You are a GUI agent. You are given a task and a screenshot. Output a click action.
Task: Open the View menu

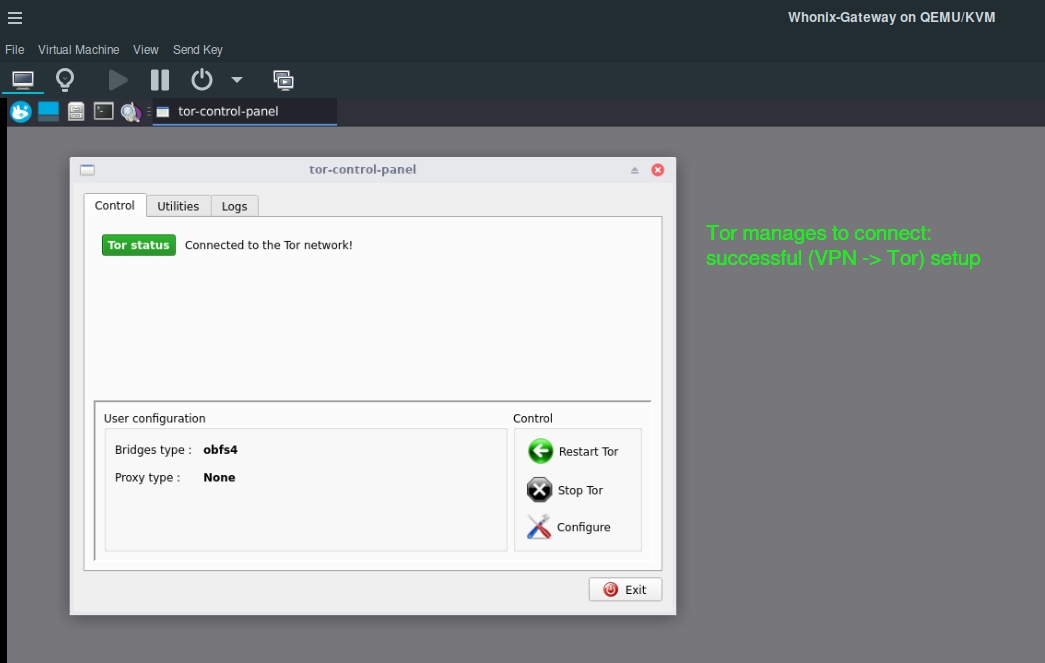[x=145, y=50]
